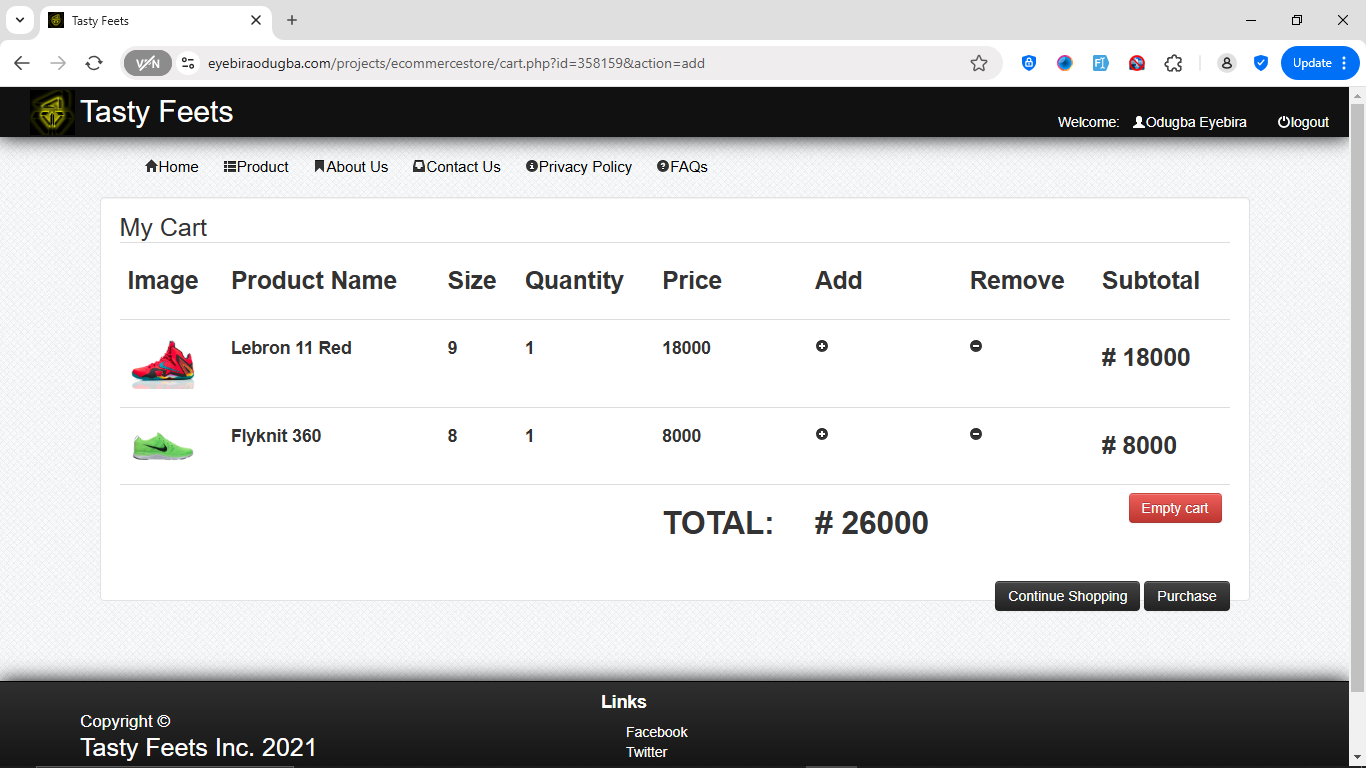Open the browser Extensions puzzle icon
The height and width of the screenshot is (768, 1366).
1173,63
